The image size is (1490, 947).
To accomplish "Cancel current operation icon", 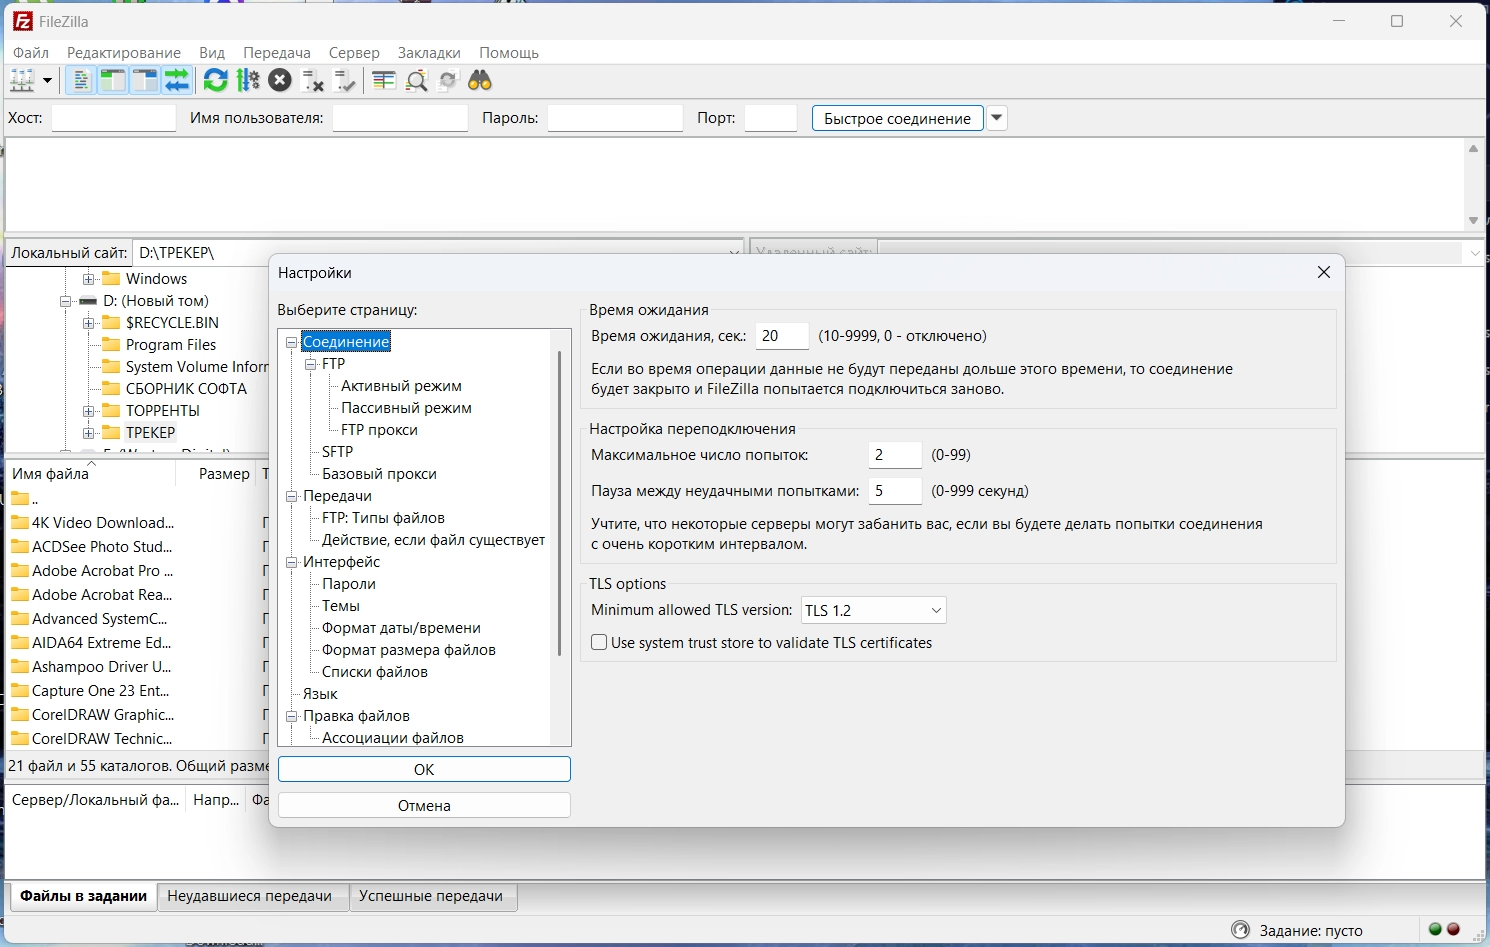I will (x=280, y=81).
